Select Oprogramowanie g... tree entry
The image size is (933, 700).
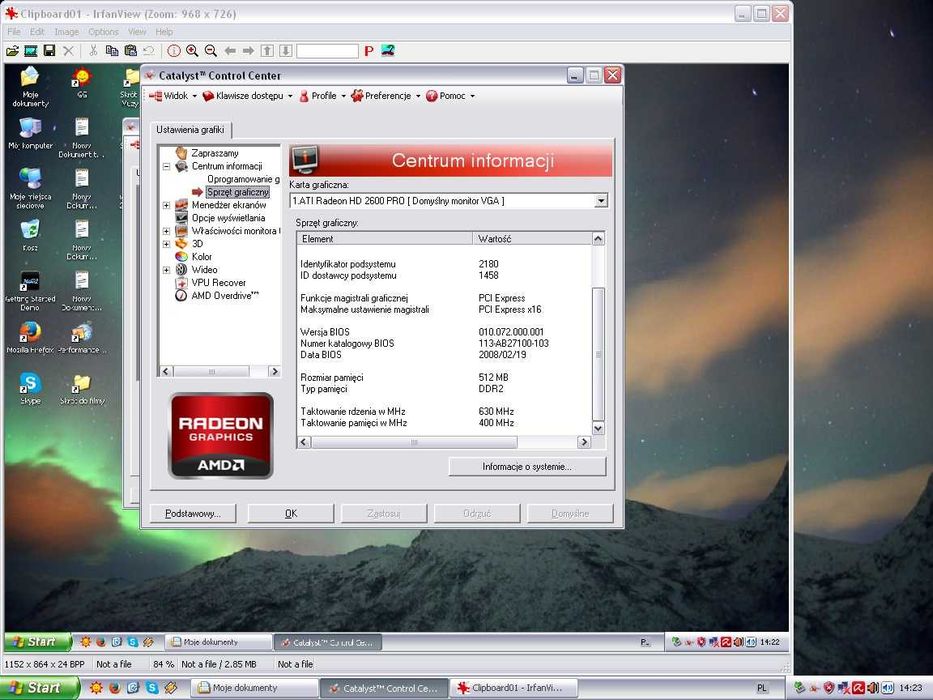pyautogui.click(x=243, y=179)
